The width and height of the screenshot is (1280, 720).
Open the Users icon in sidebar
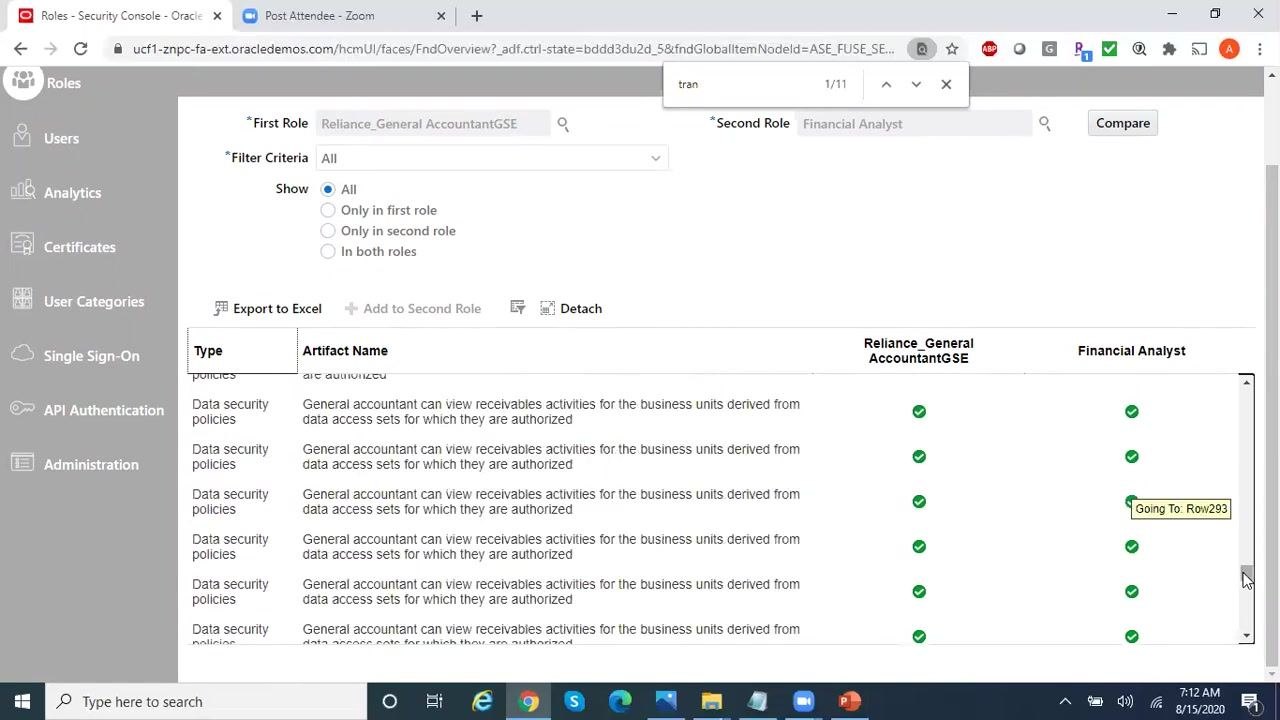click(22, 138)
